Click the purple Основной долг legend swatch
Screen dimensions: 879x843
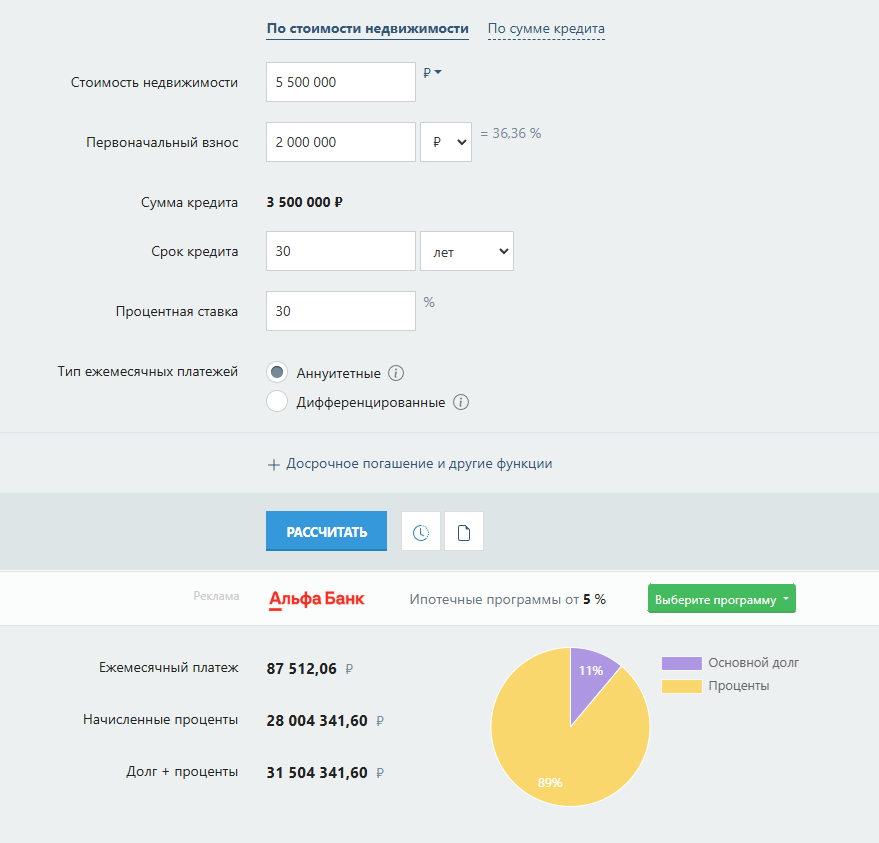[x=680, y=663]
